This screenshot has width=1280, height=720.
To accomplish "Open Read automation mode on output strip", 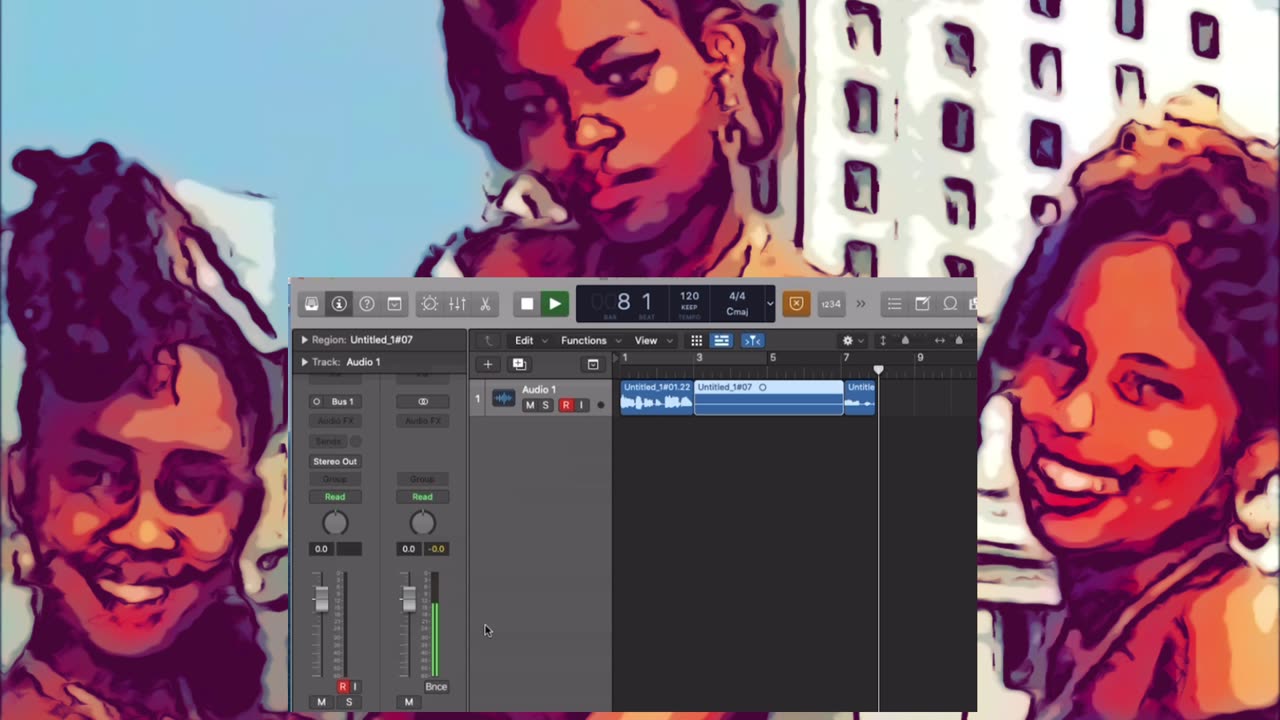I will [x=422, y=497].
